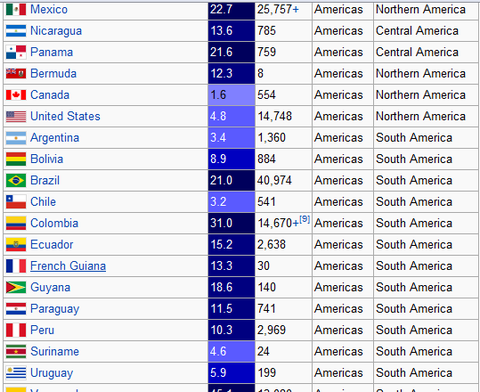The height and width of the screenshot is (392, 480).
Task: Select Uruguay's rate cell 5.9
Action: [x=231, y=373]
